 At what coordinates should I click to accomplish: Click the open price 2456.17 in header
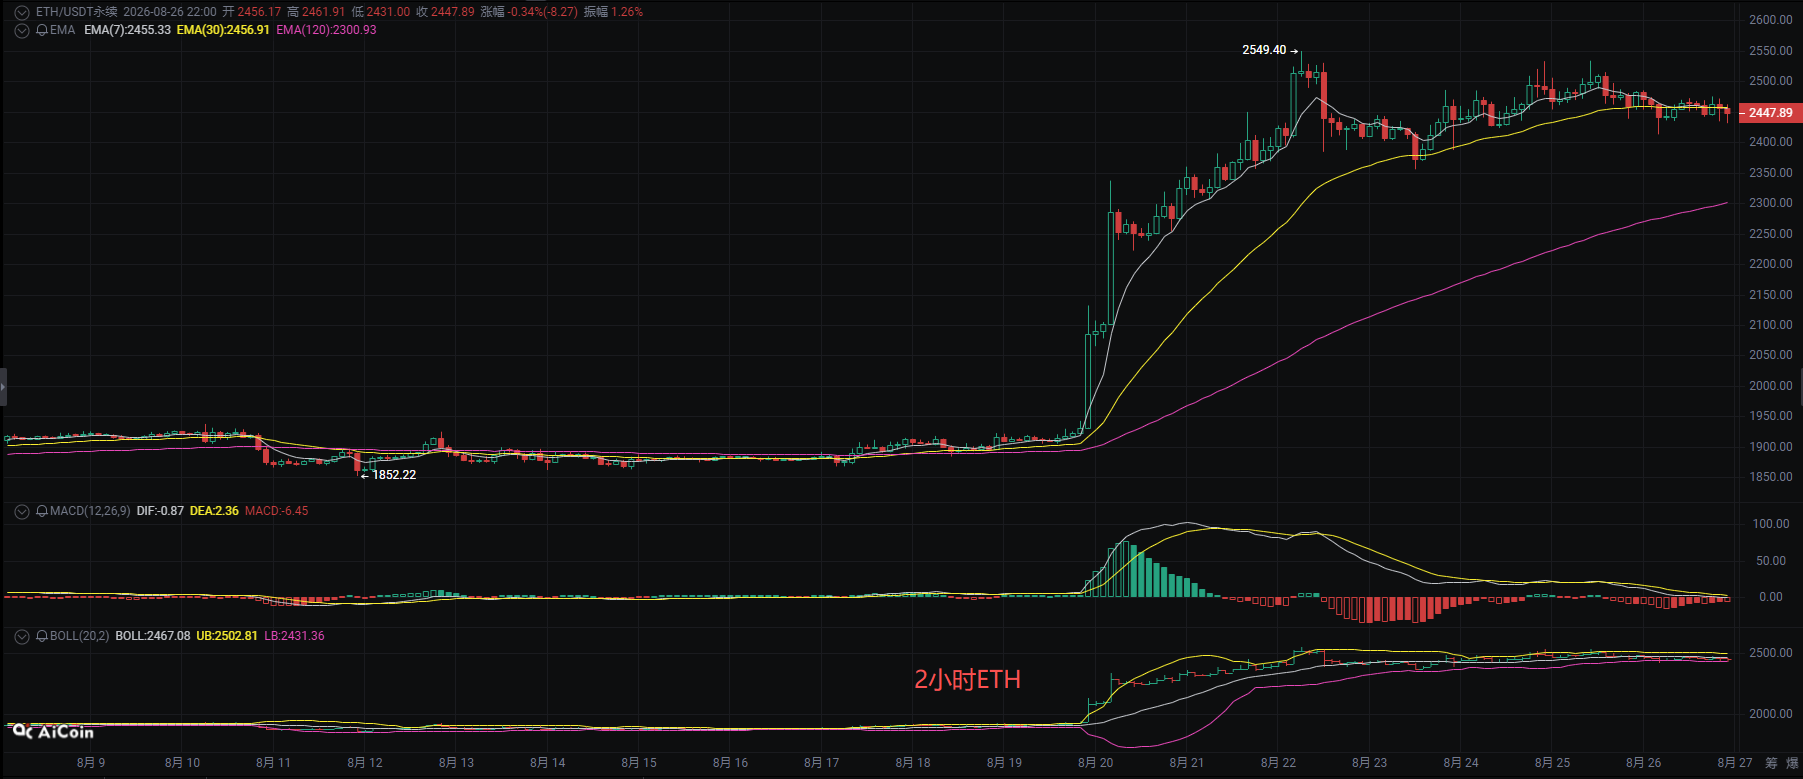259,12
